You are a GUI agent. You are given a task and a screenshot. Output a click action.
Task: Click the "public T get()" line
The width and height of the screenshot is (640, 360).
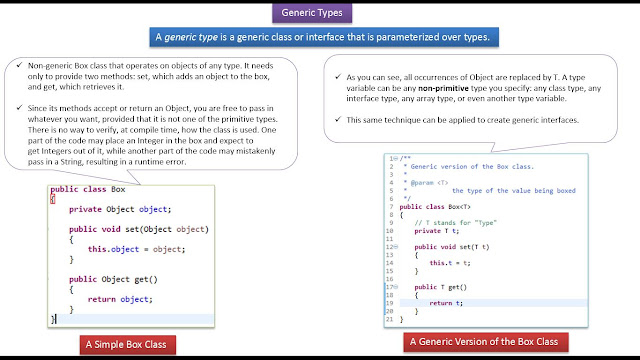(x=440, y=287)
